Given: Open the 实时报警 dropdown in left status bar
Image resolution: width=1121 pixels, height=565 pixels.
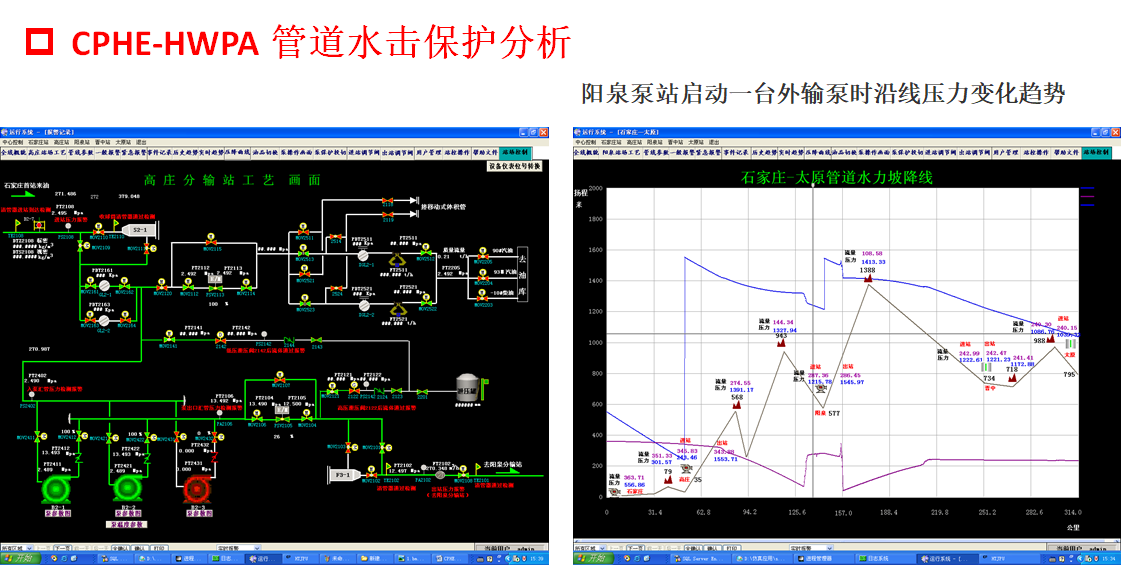Looking at the screenshot, I should point(238,548).
